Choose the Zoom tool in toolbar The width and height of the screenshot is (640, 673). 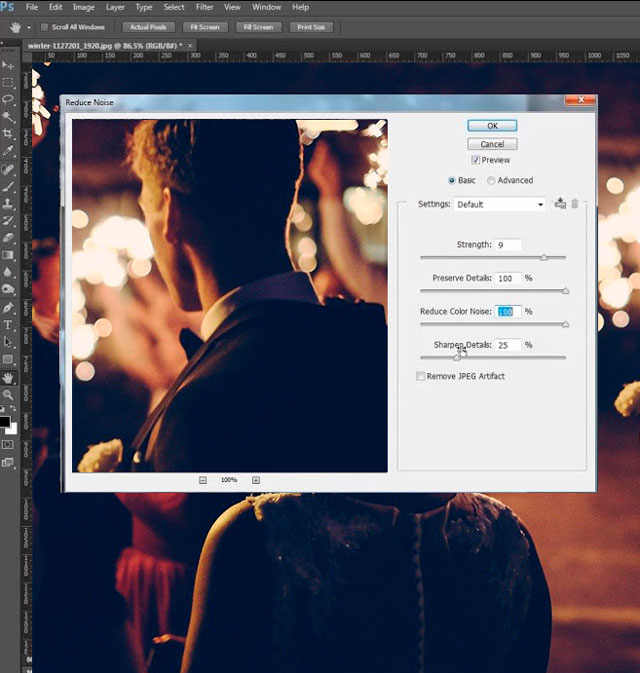[8, 396]
